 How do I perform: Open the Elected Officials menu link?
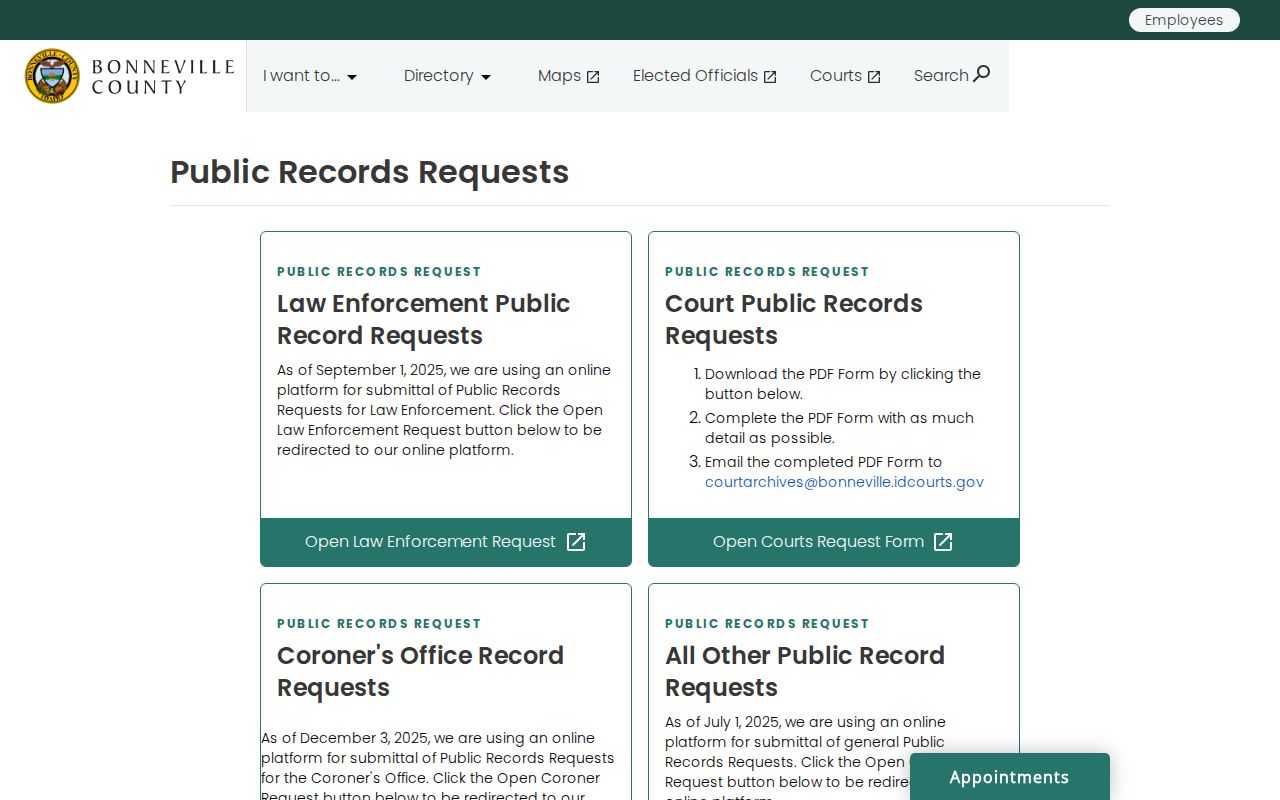705,76
